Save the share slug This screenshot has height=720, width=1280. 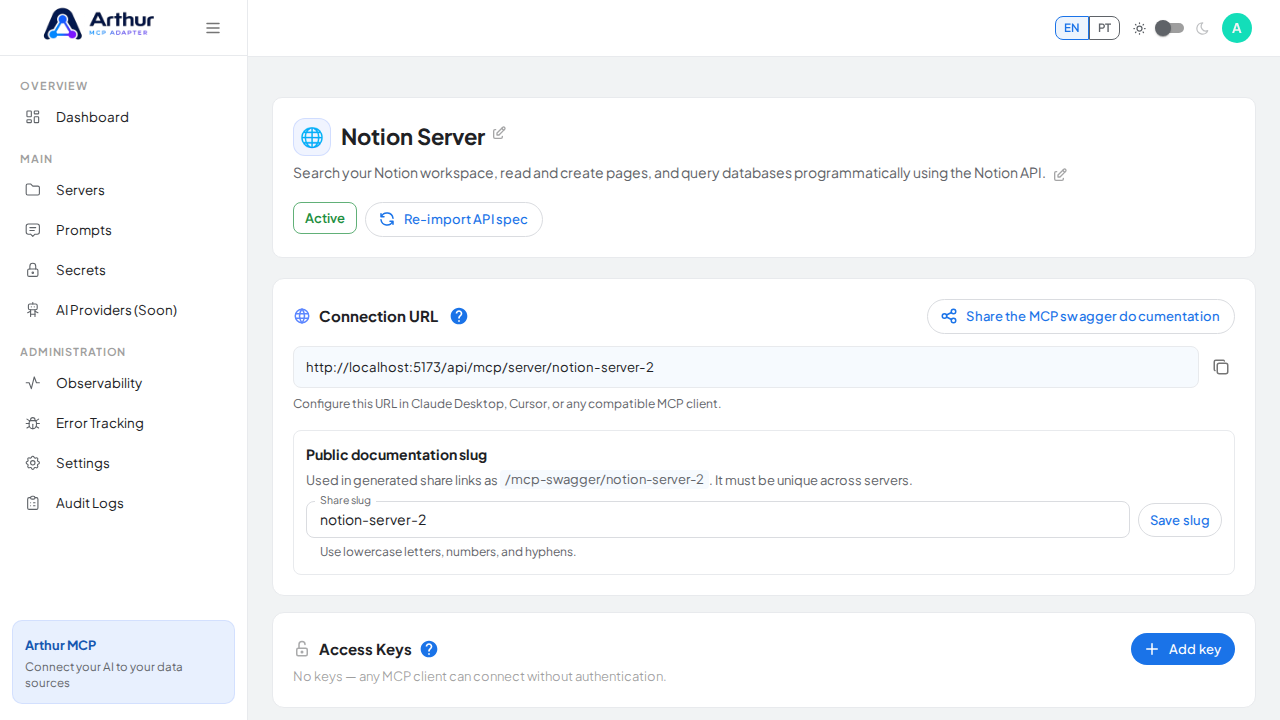pos(1180,520)
